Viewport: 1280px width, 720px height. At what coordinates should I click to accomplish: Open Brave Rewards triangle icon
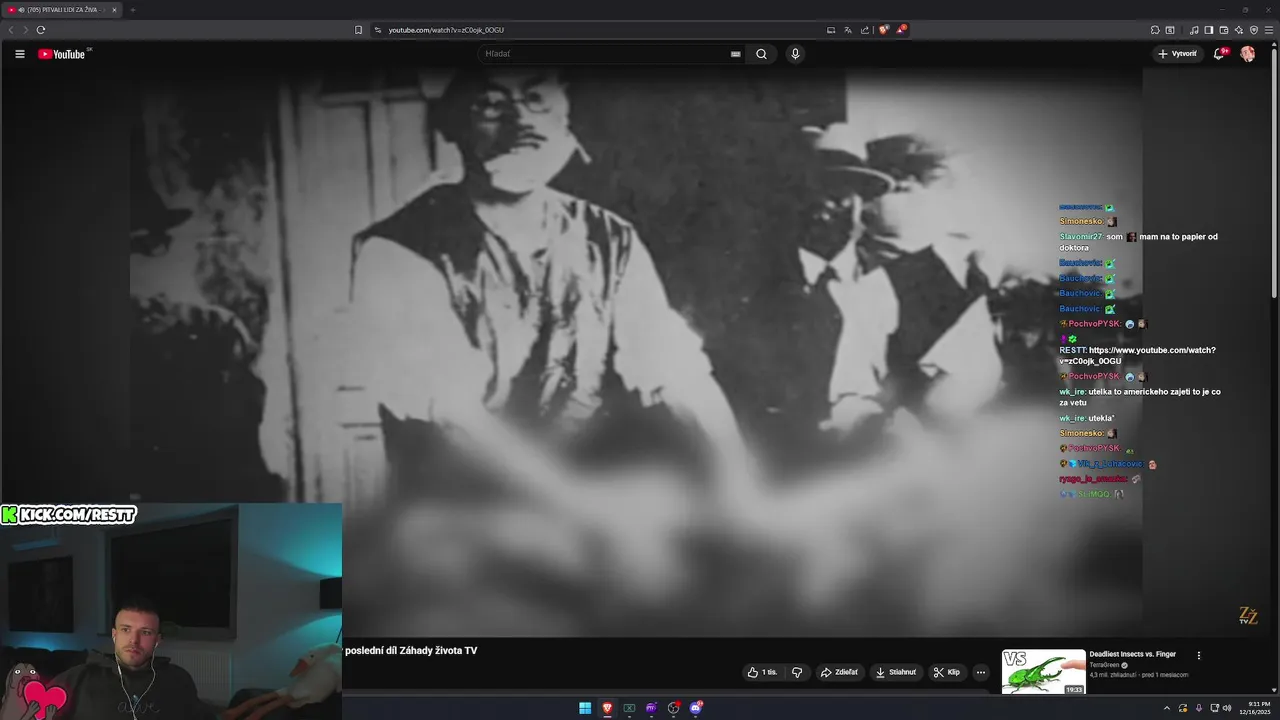click(x=901, y=30)
